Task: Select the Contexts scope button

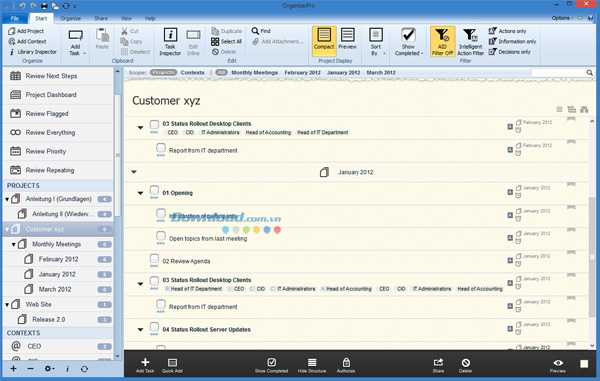Action: point(192,72)
